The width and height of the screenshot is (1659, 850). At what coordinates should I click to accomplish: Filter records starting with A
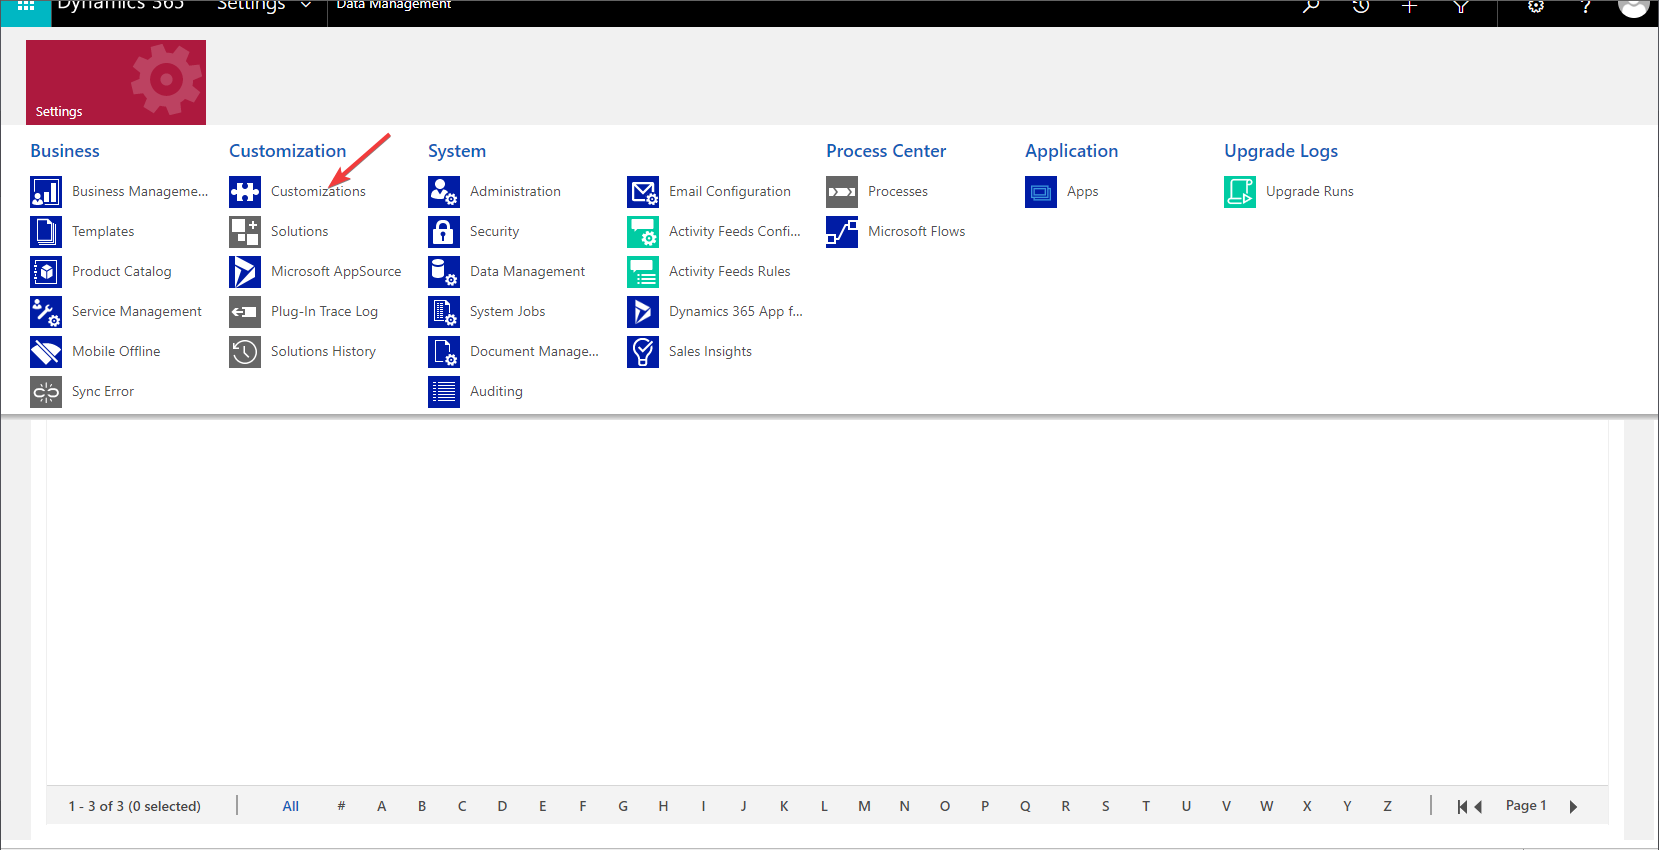pos(382,807)
